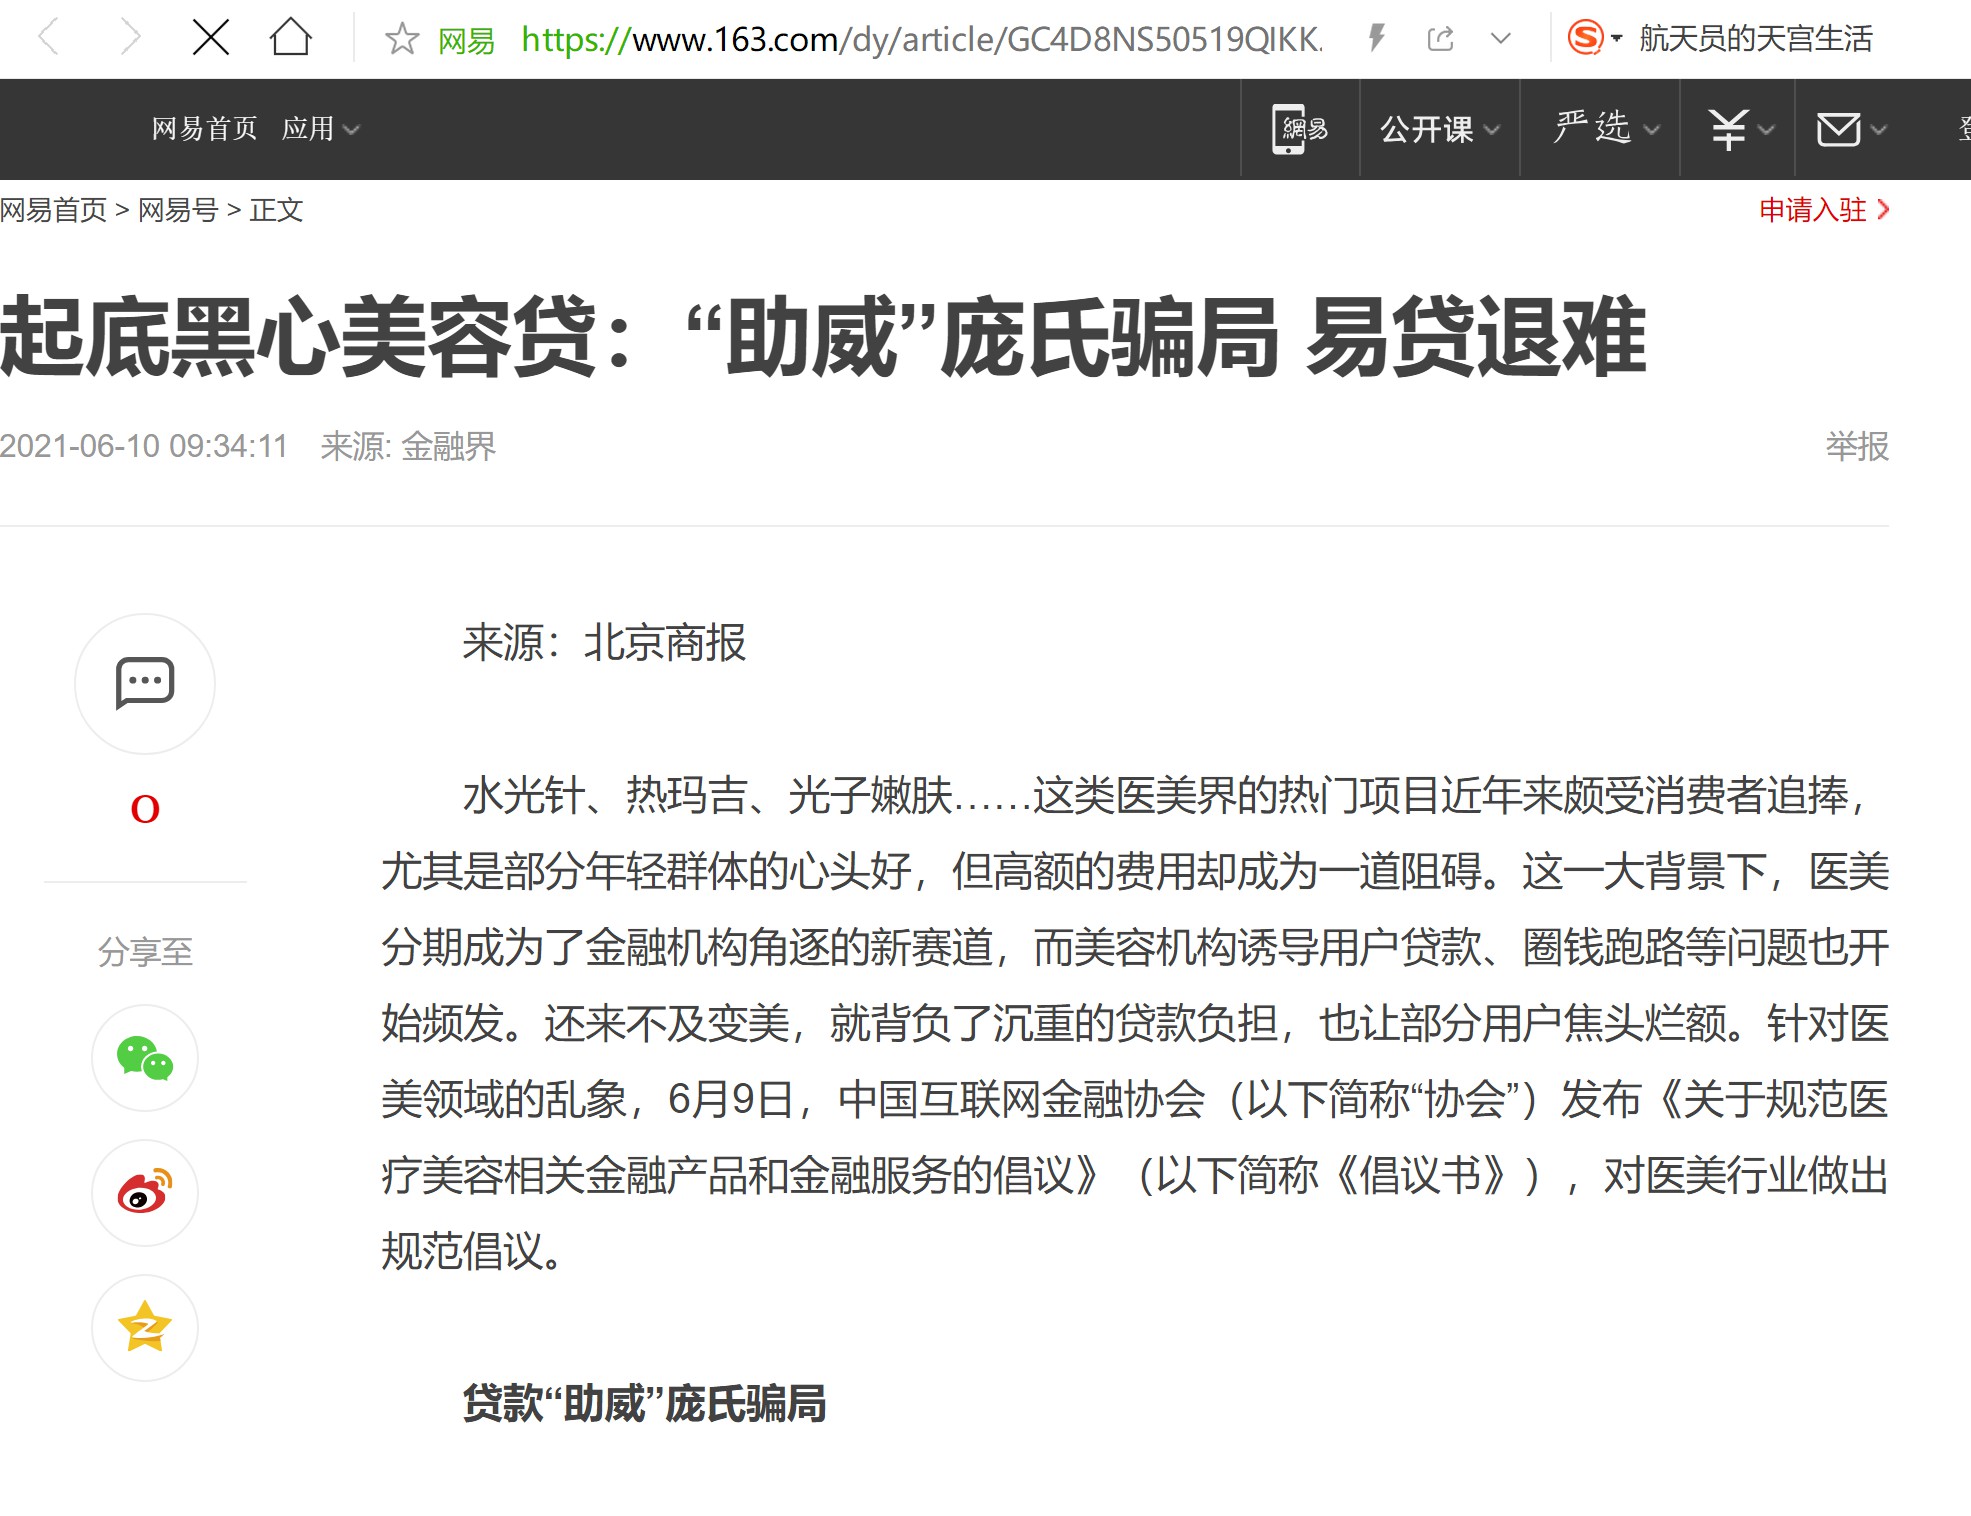Click the 申请入驻 link

(1824, 210)
